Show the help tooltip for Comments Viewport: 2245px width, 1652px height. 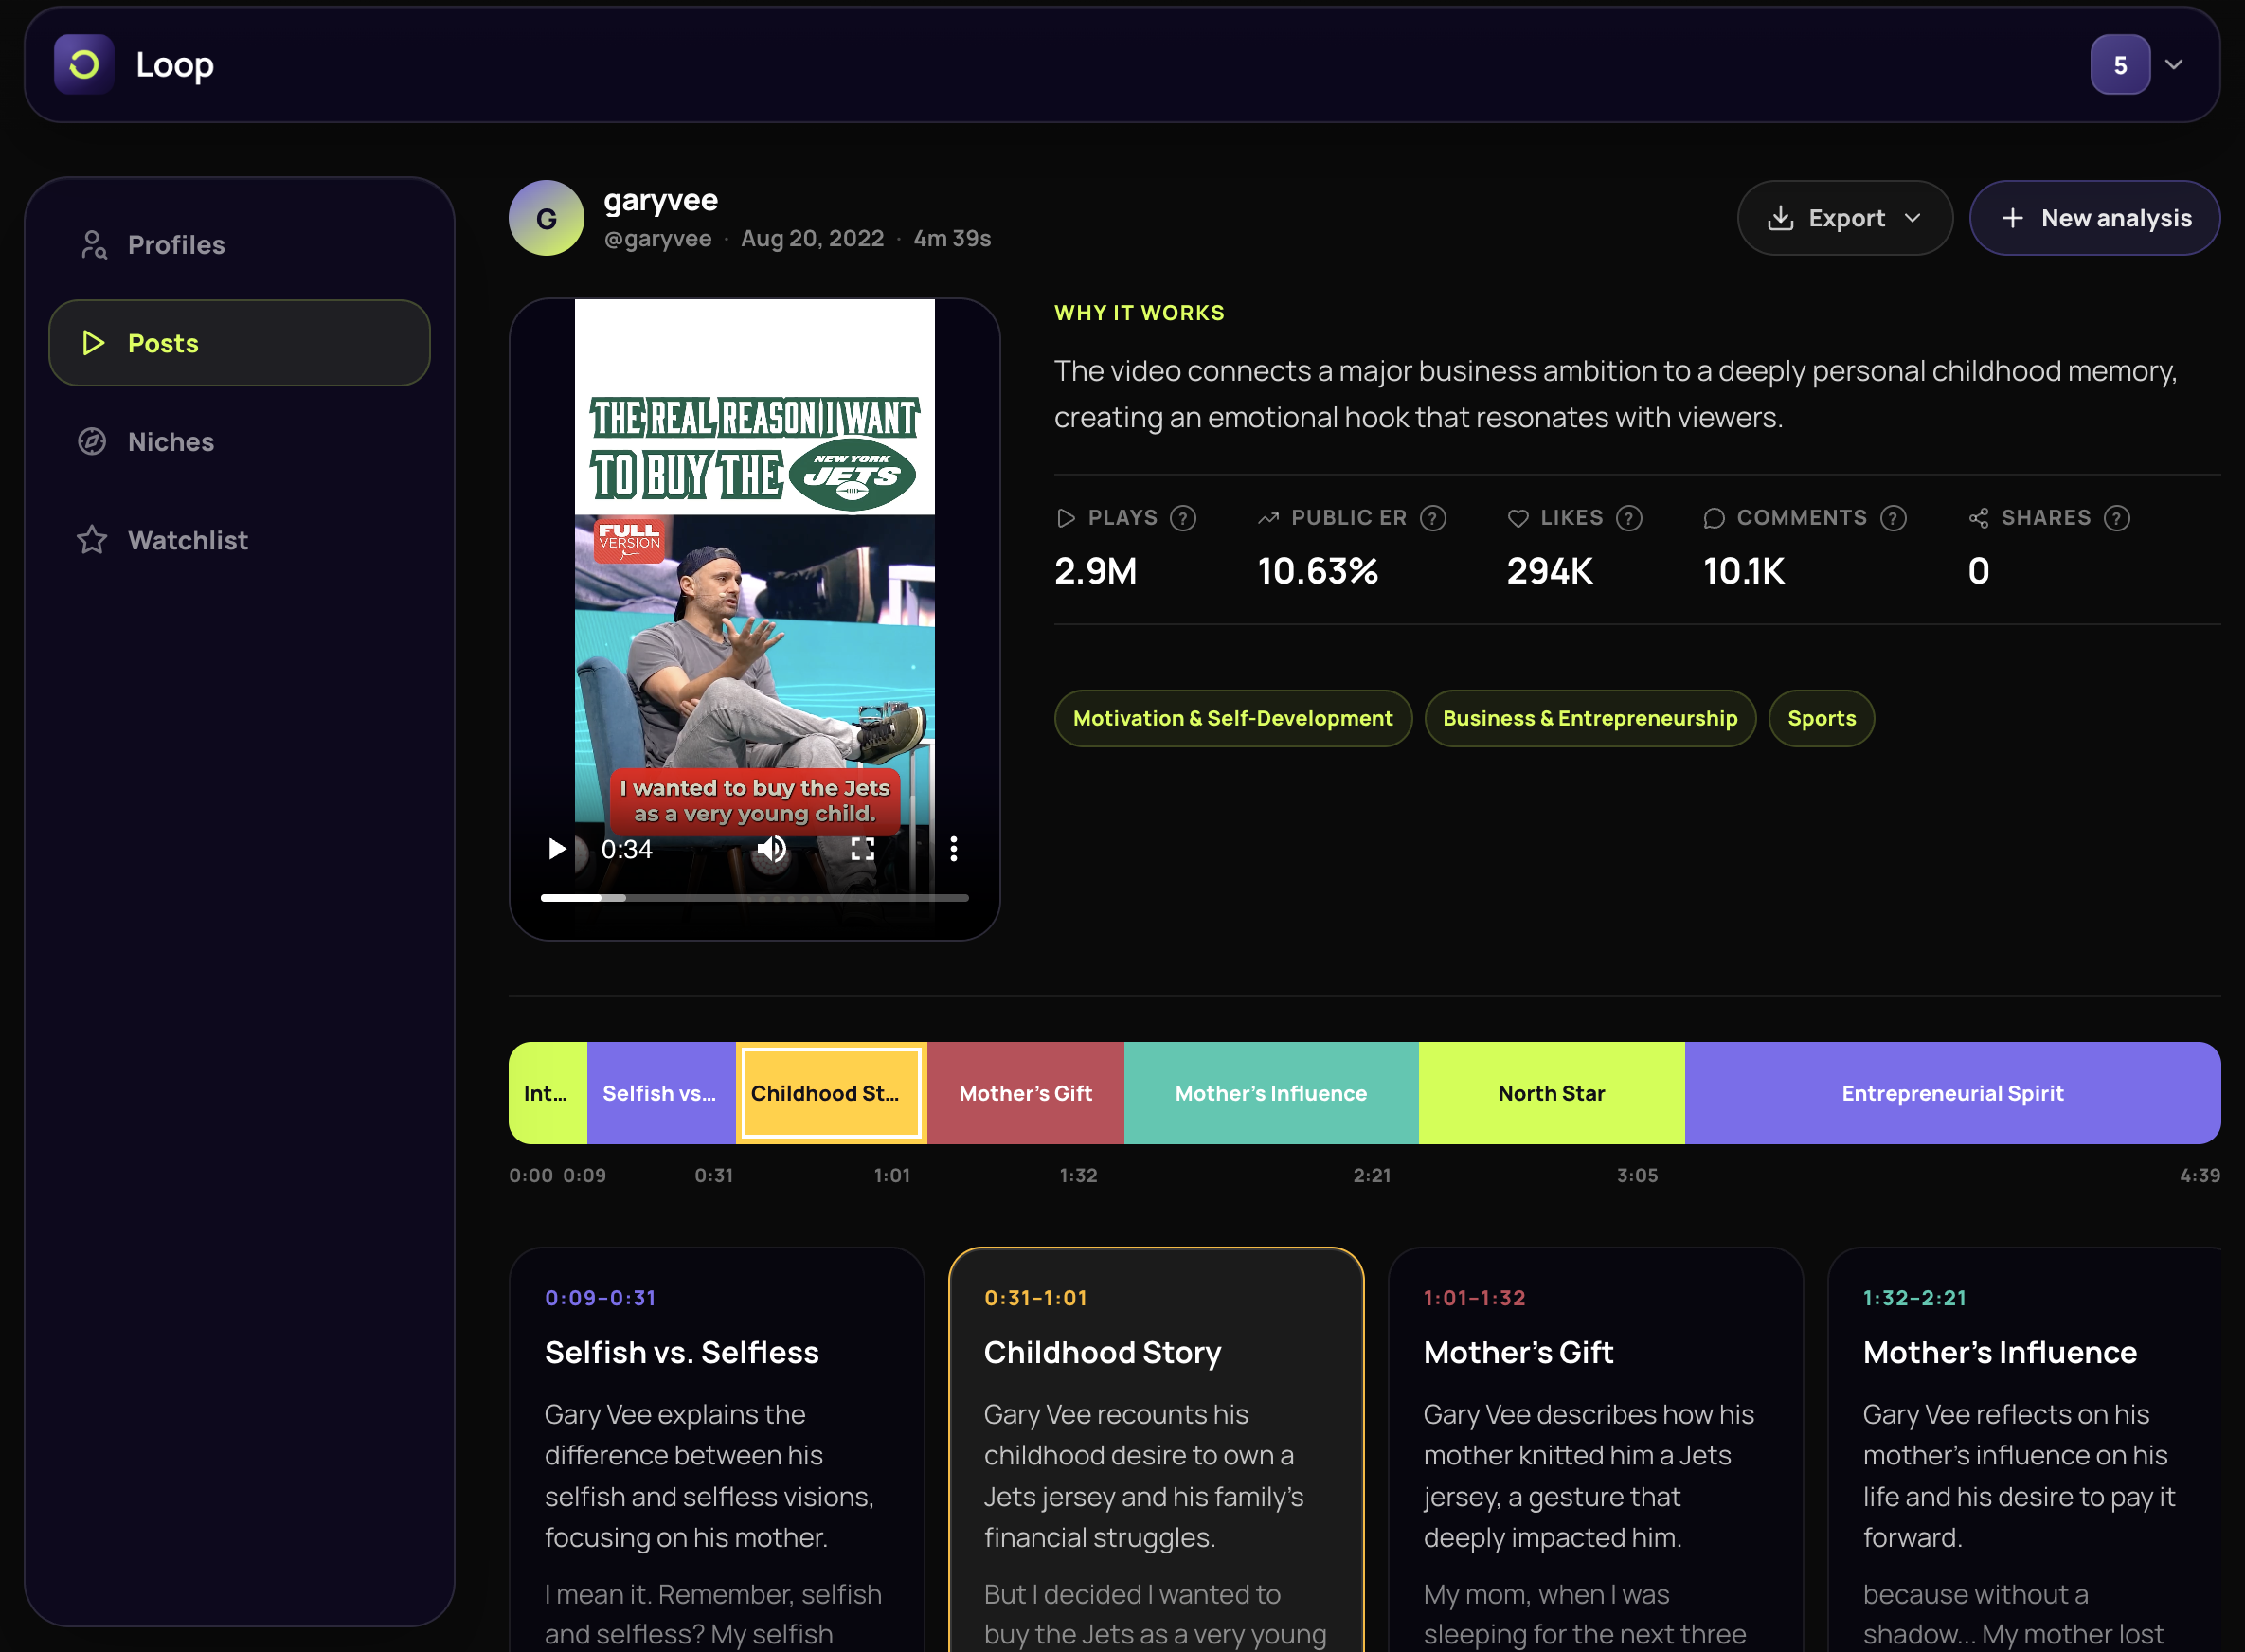1893,518
